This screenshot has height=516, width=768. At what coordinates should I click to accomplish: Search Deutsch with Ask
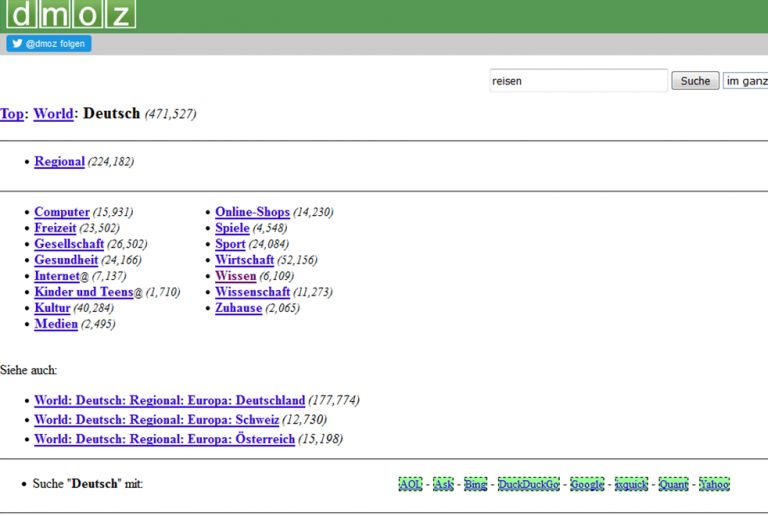click(443, 484)
